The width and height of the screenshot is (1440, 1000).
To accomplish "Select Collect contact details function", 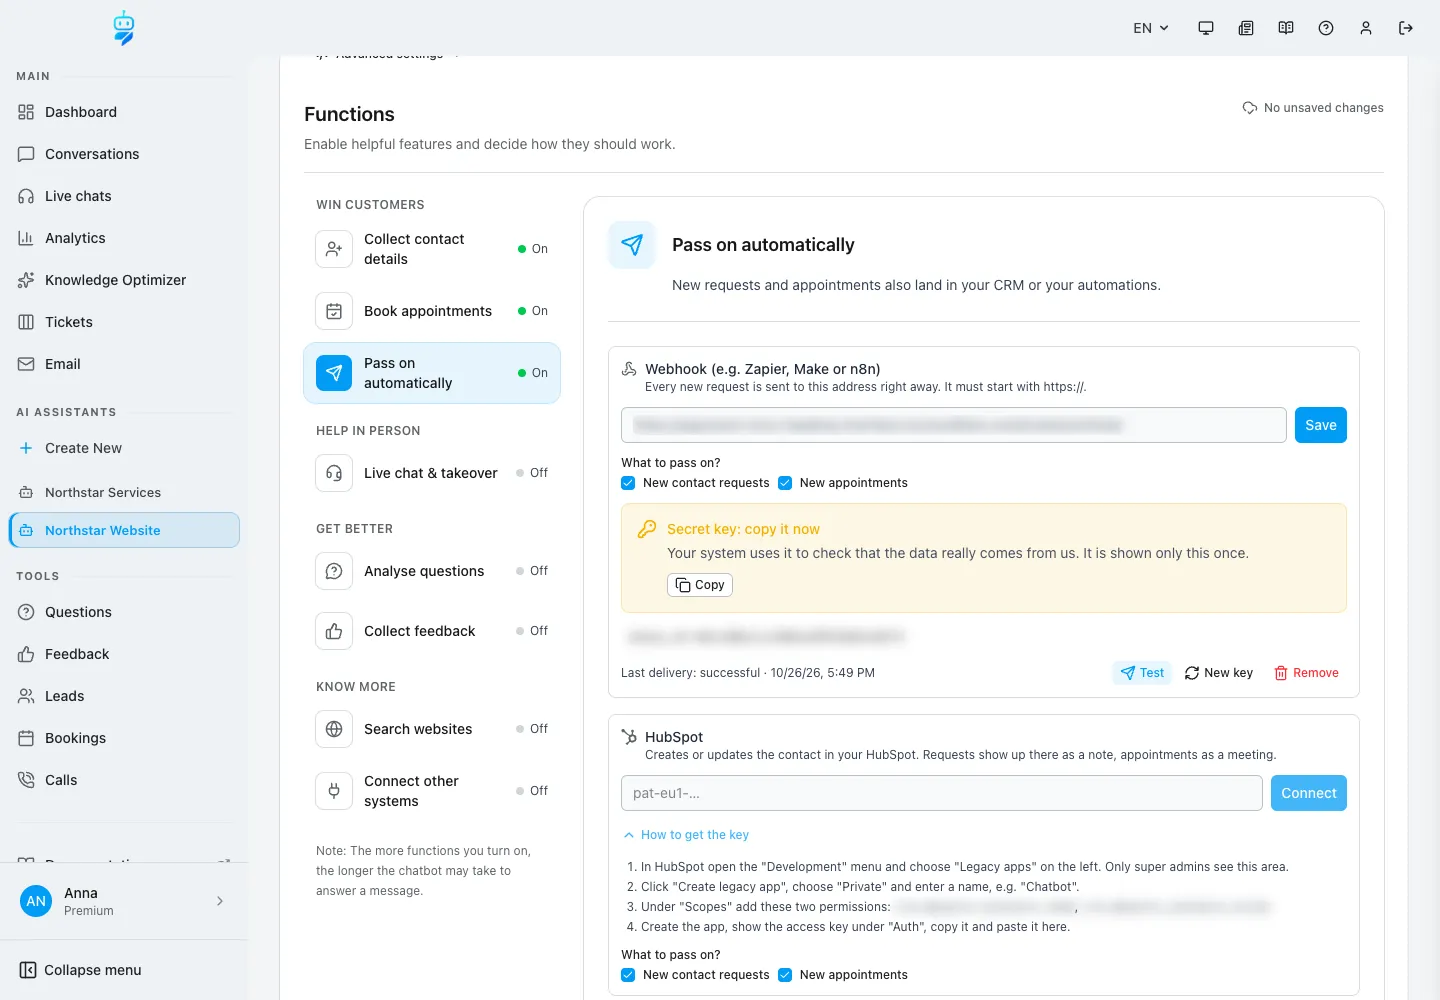I will pyautogui.click(x=432, y=249).
